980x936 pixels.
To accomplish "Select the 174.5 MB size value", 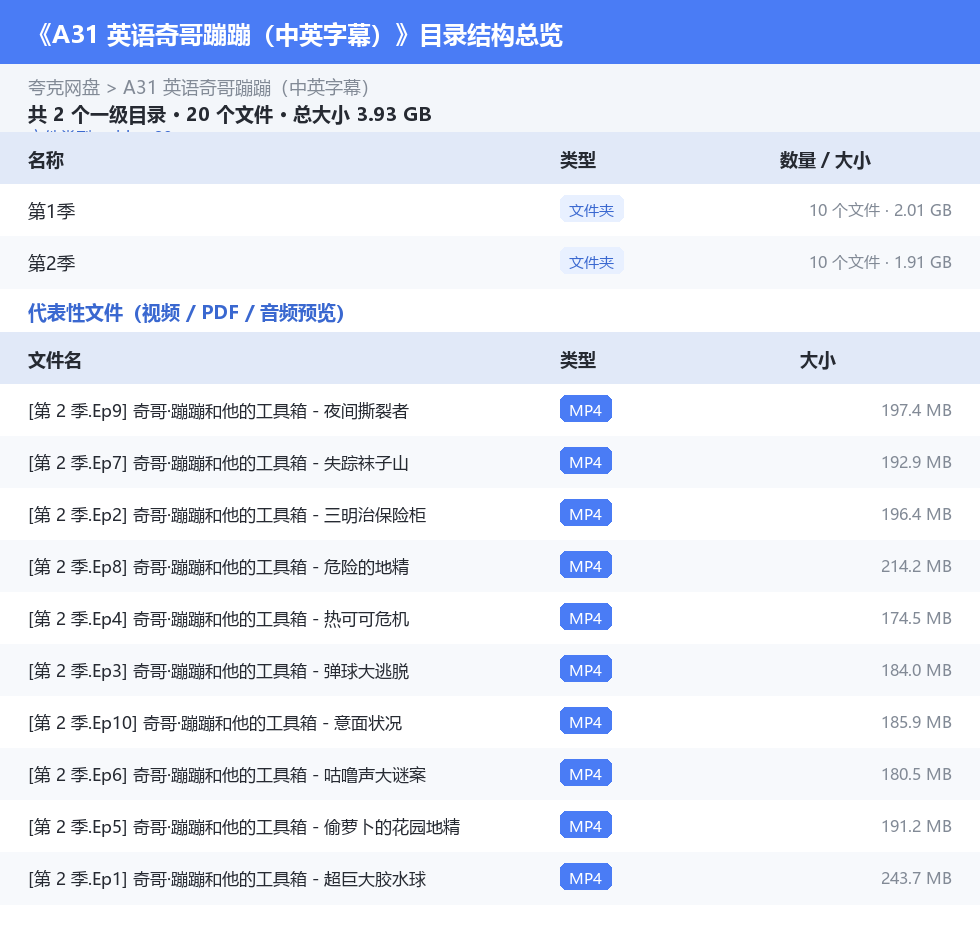I will 916,617.
